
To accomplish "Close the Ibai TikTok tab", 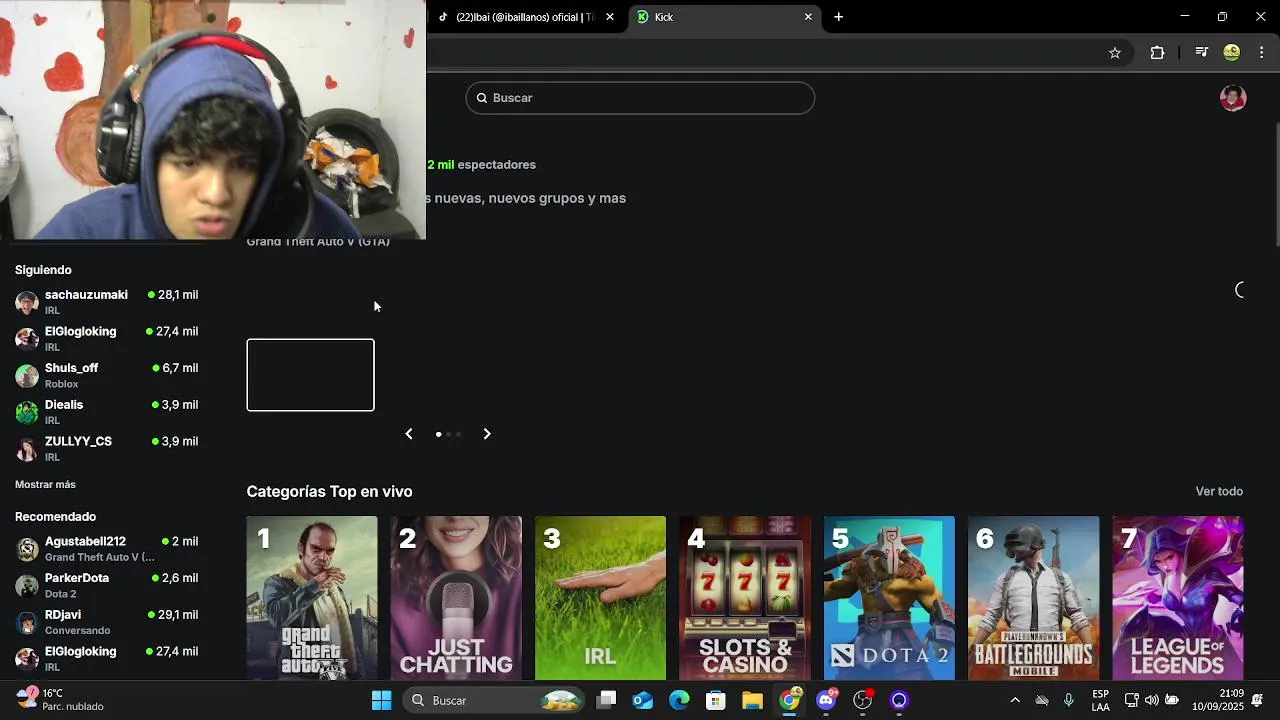I will click(610, 17).
